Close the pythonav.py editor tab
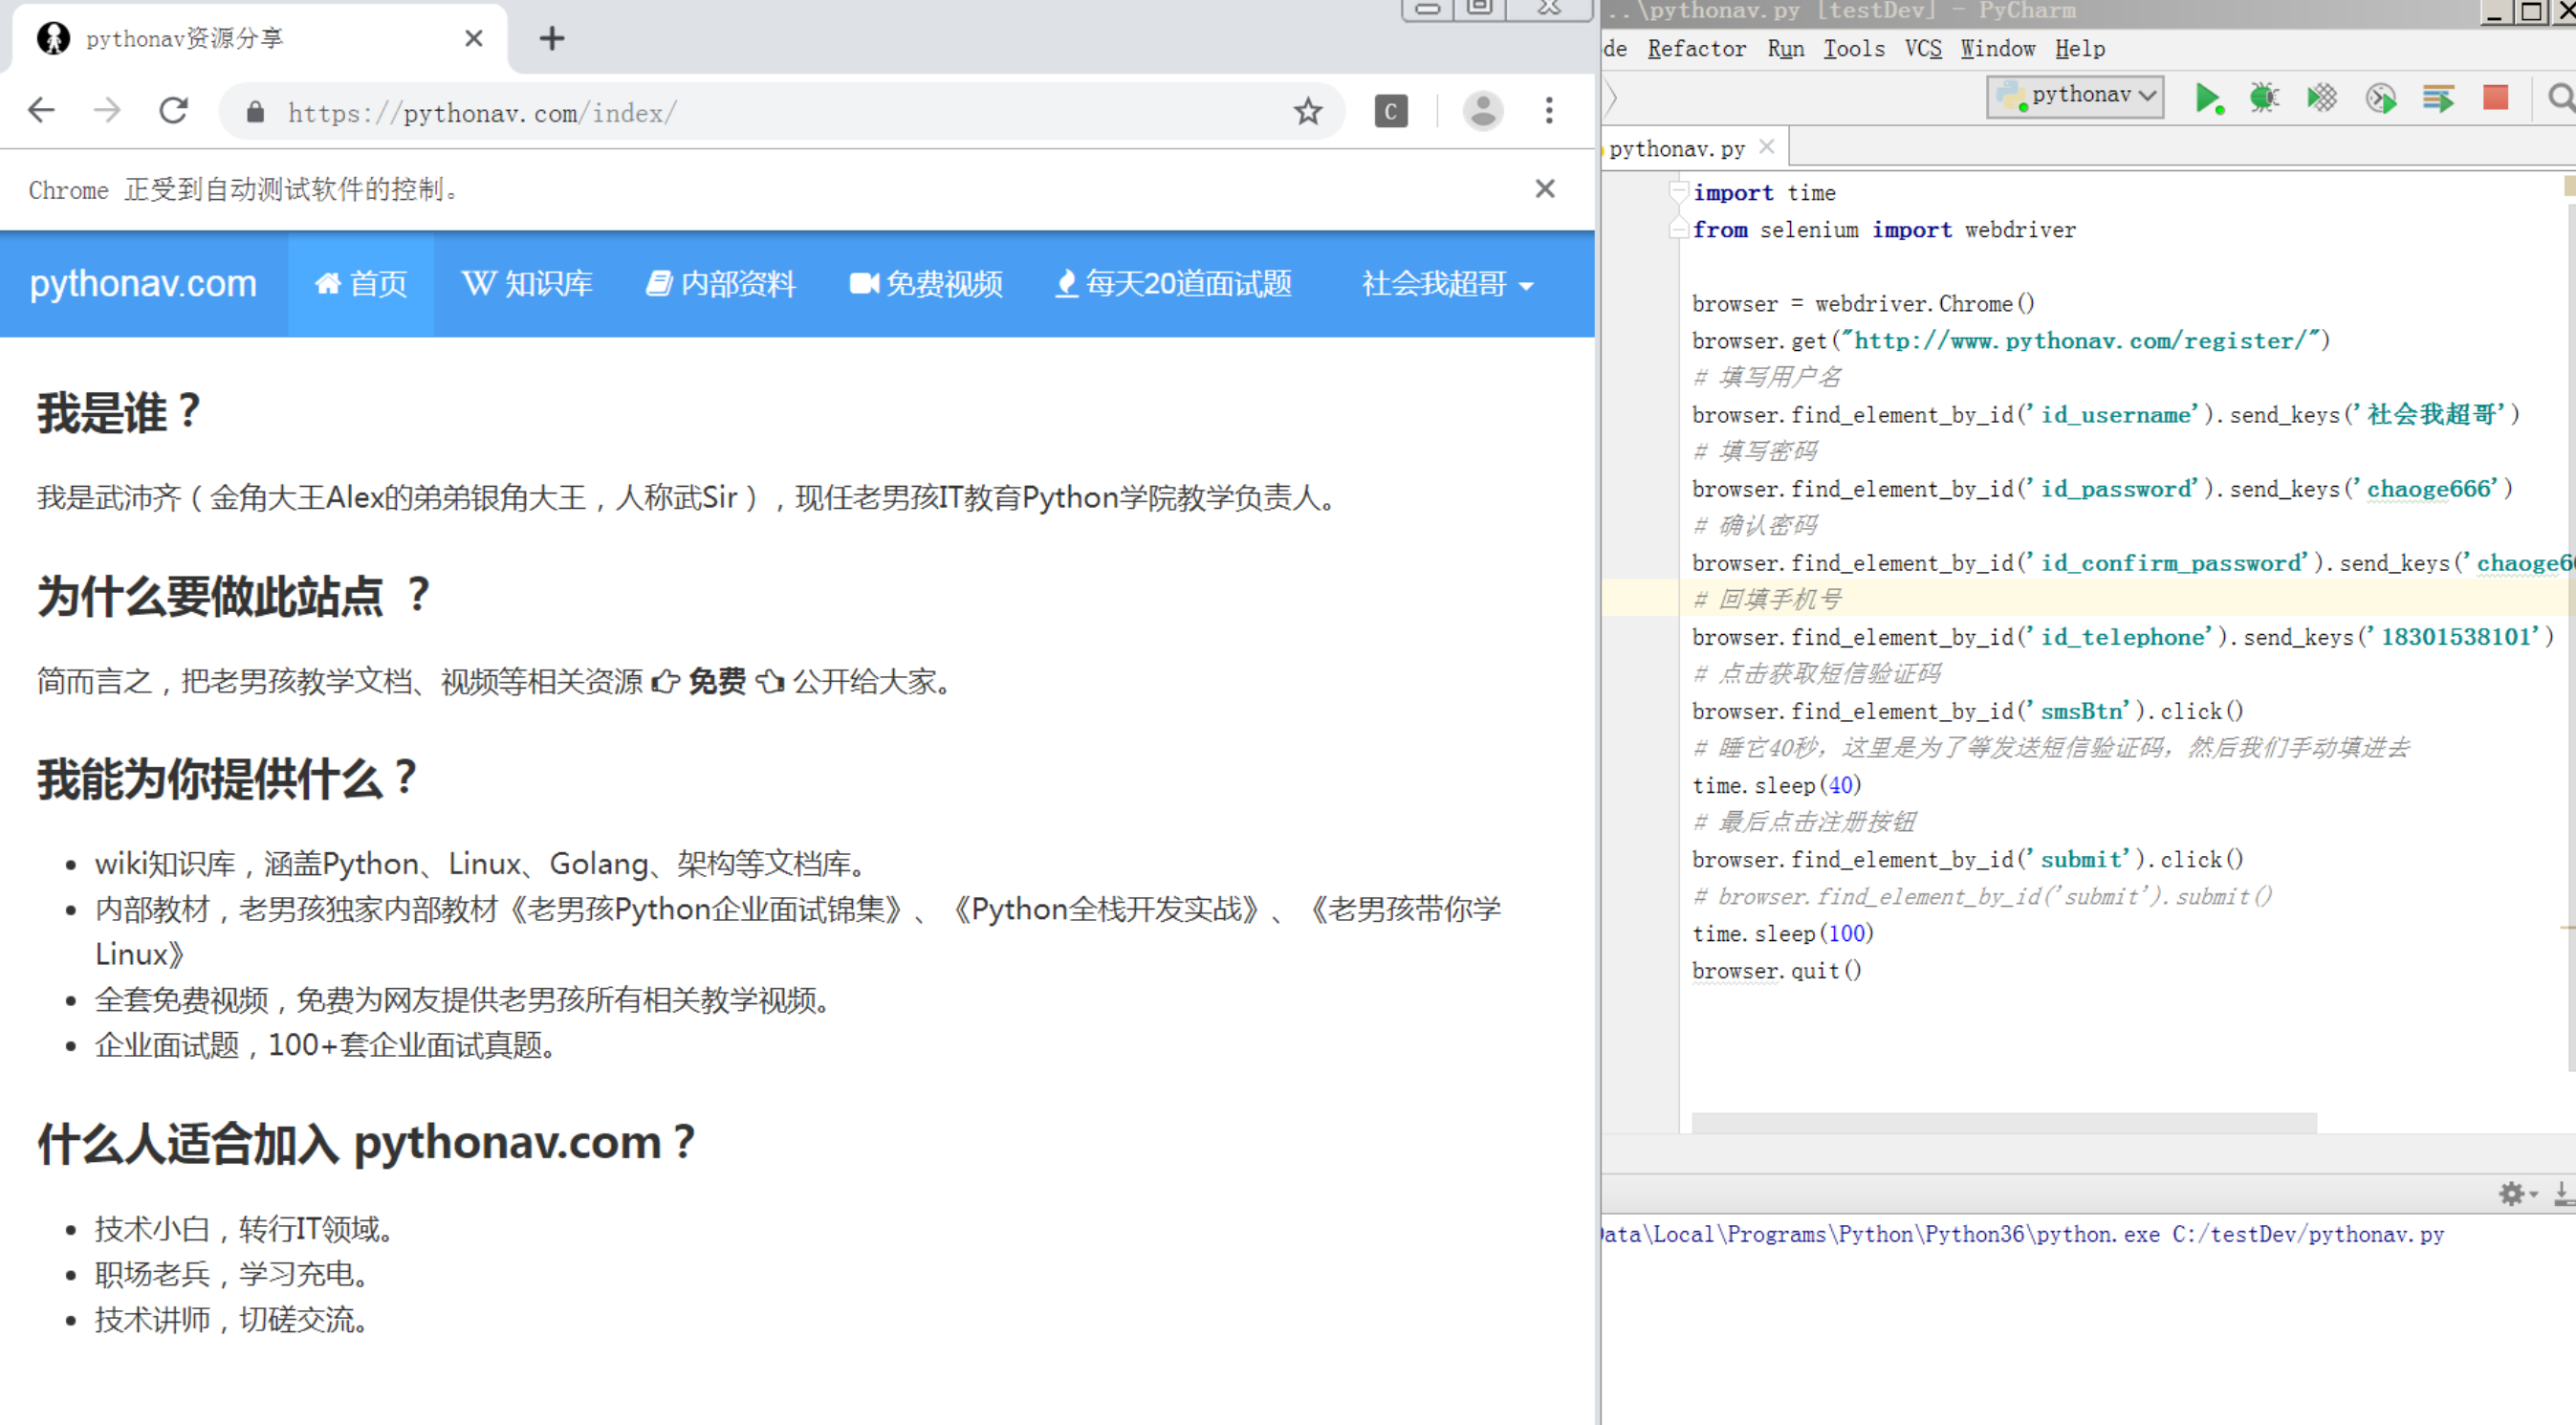Image resolution: width=2576 pixels, height=1425 pixels. tap(1767, 147)
